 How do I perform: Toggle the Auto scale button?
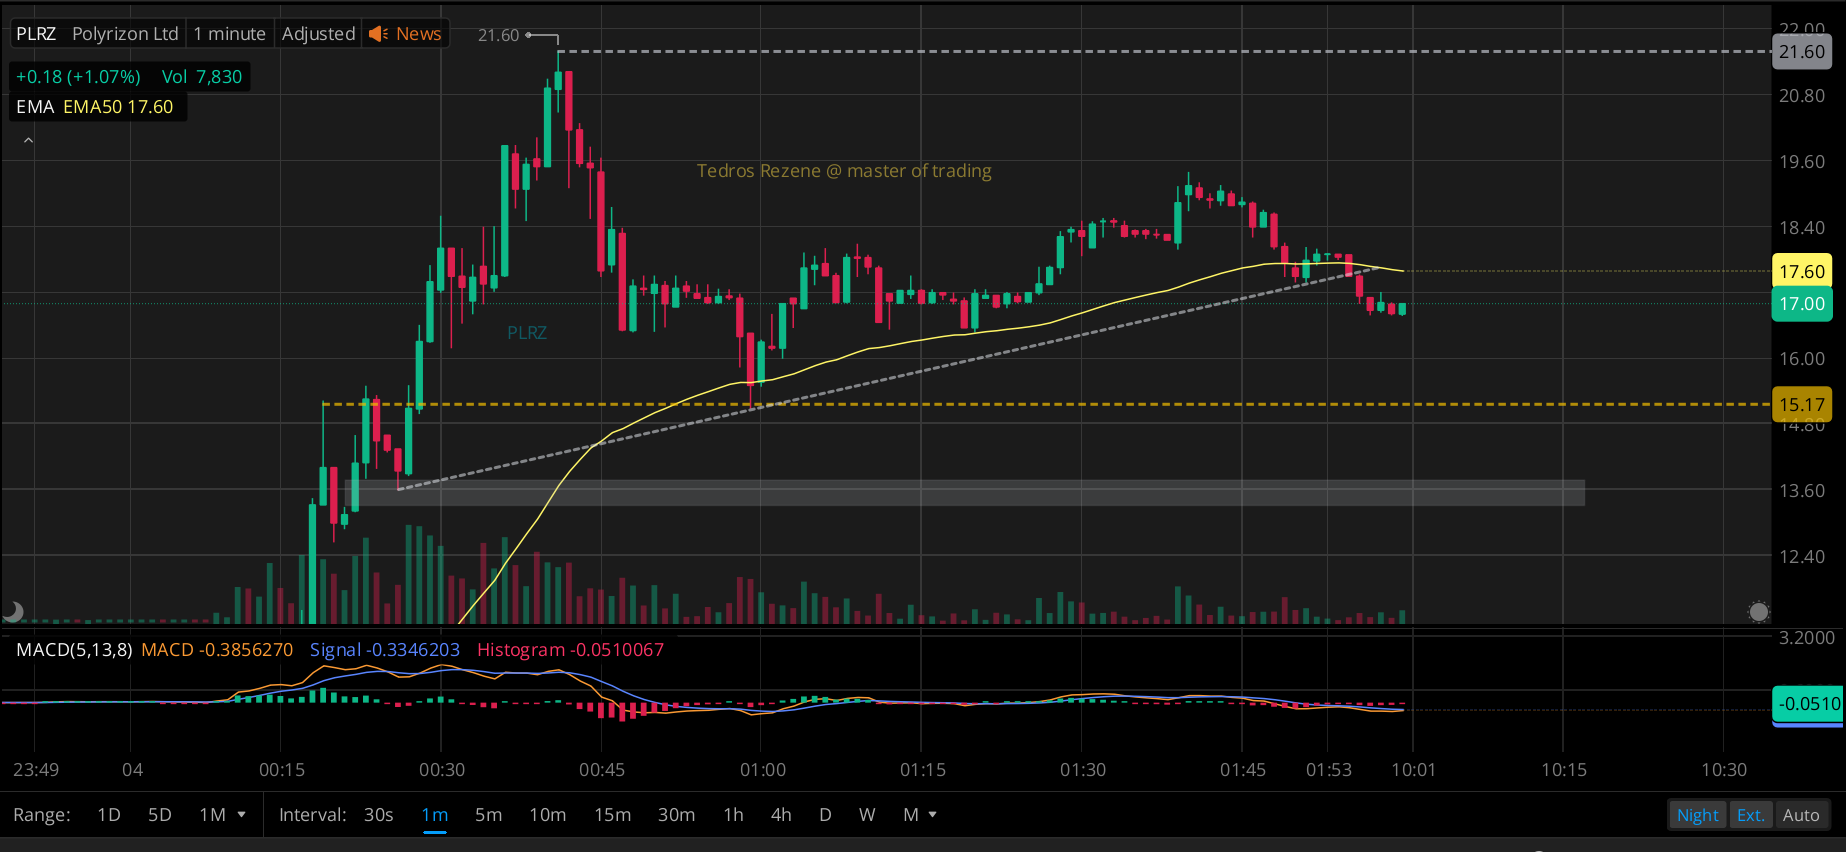coord(1801,815)
